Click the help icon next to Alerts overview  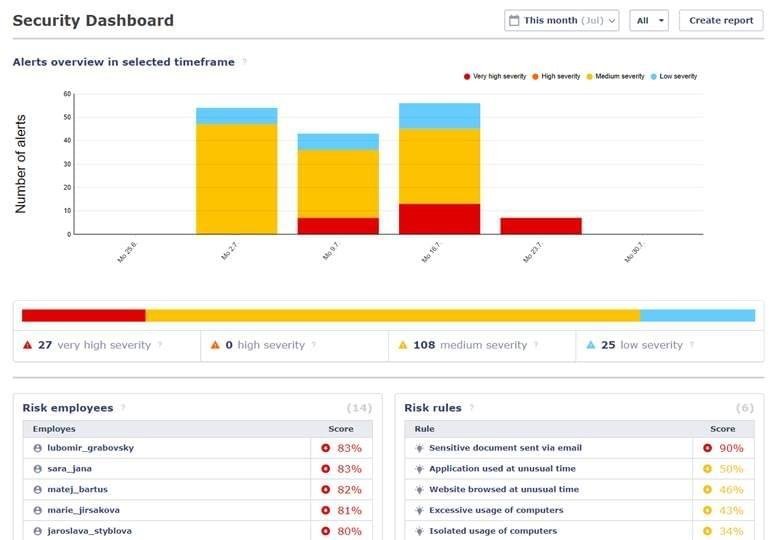(x=244, y=62)
